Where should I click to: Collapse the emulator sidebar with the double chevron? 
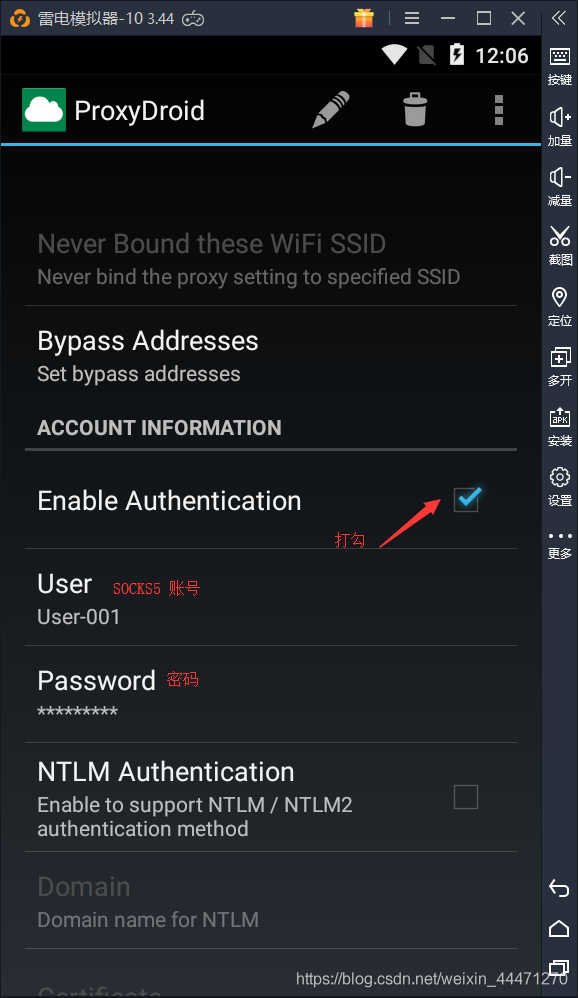click(558, 16)
